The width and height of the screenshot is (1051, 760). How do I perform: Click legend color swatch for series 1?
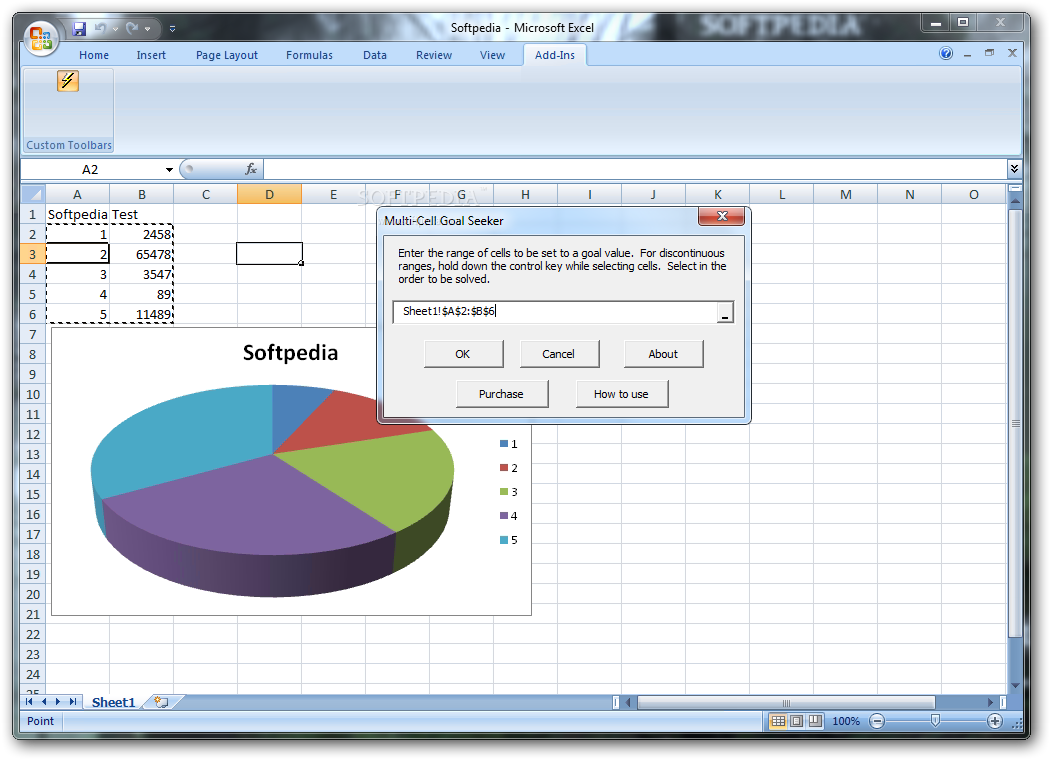[503, 444]
